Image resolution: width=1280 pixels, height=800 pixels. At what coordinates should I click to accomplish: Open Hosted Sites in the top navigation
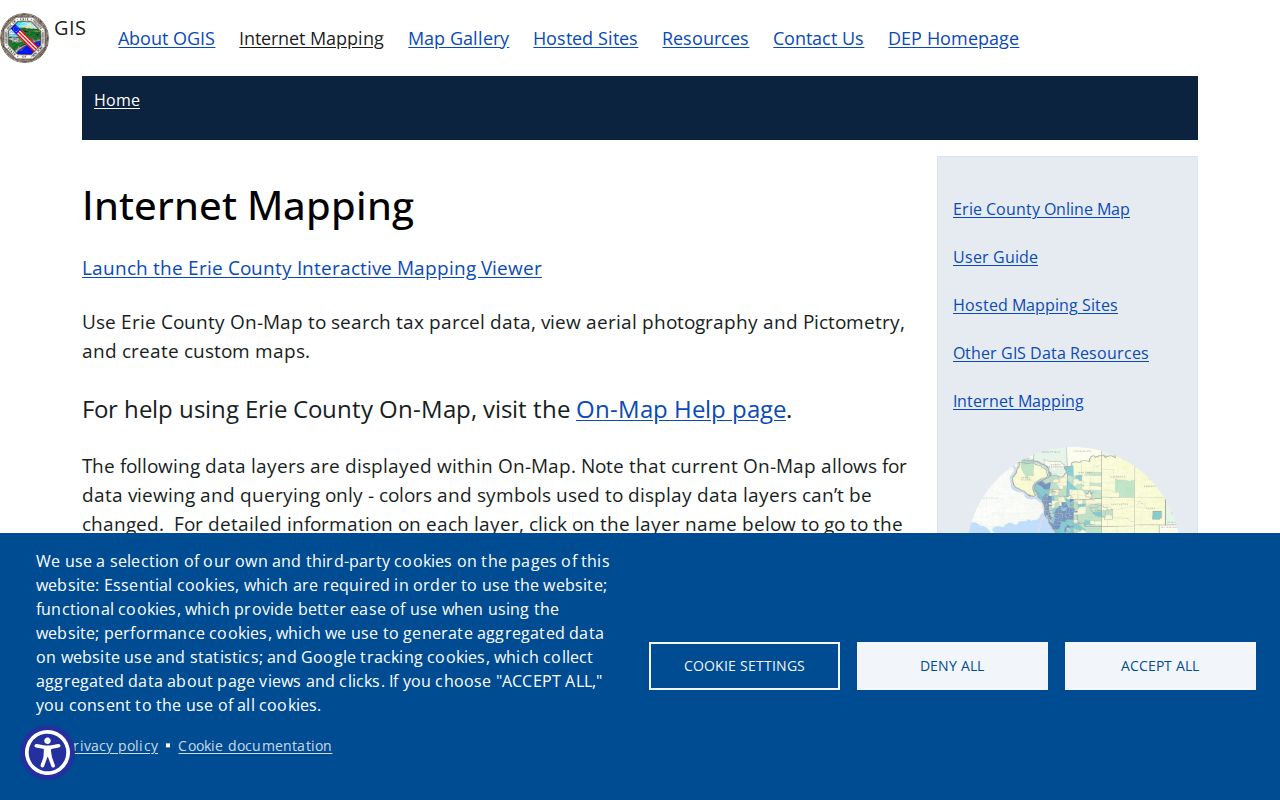pos(585,38)
